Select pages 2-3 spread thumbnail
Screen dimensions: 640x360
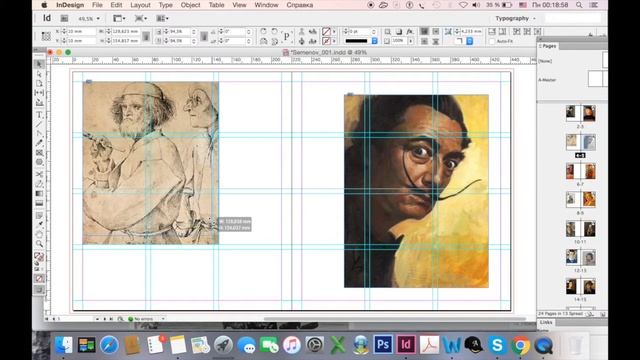(580, 113)
